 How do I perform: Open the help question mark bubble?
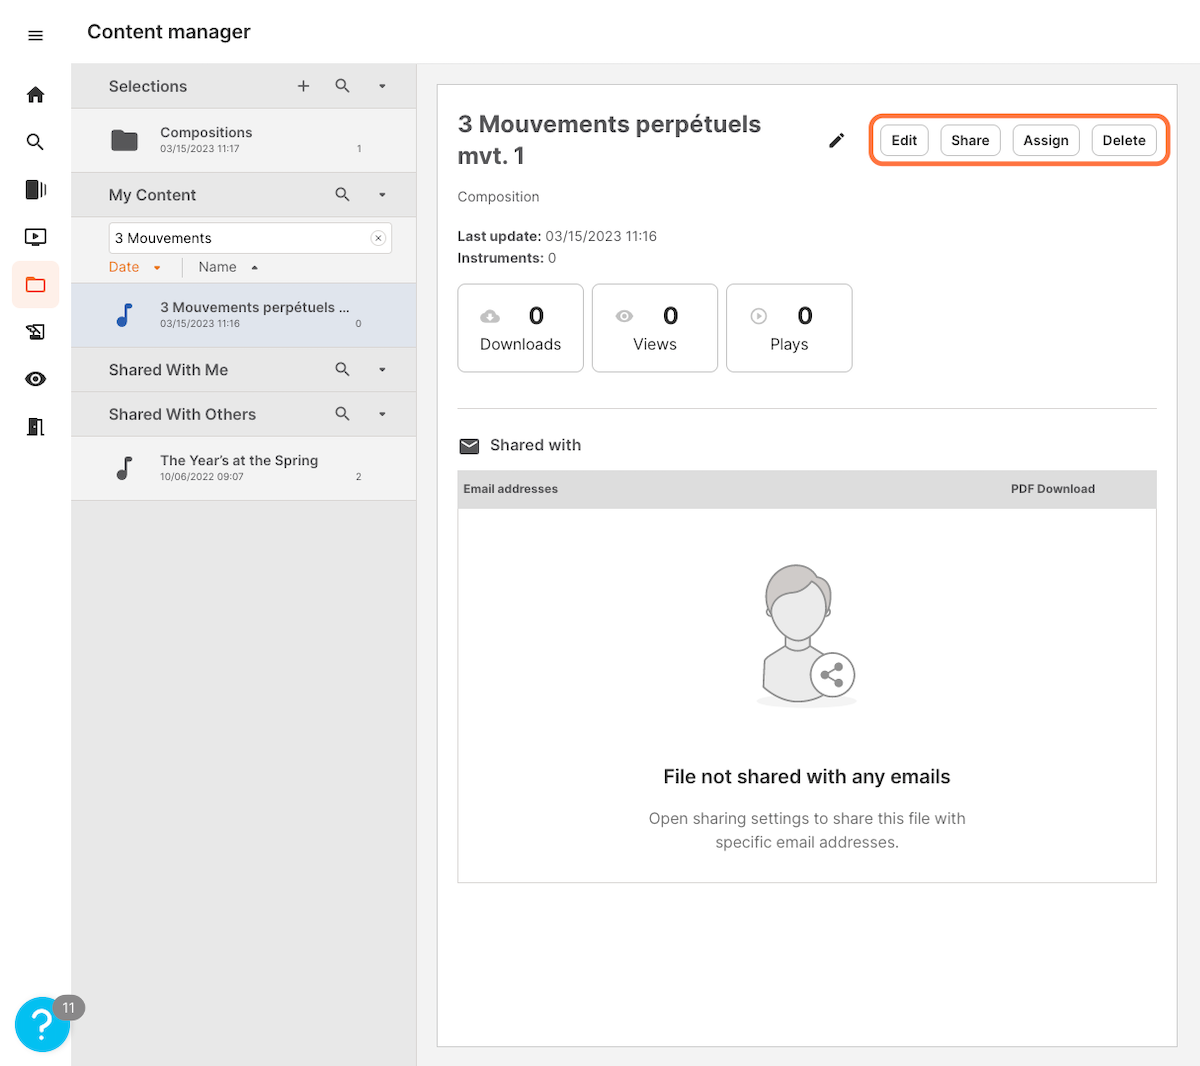[42, 1024]
